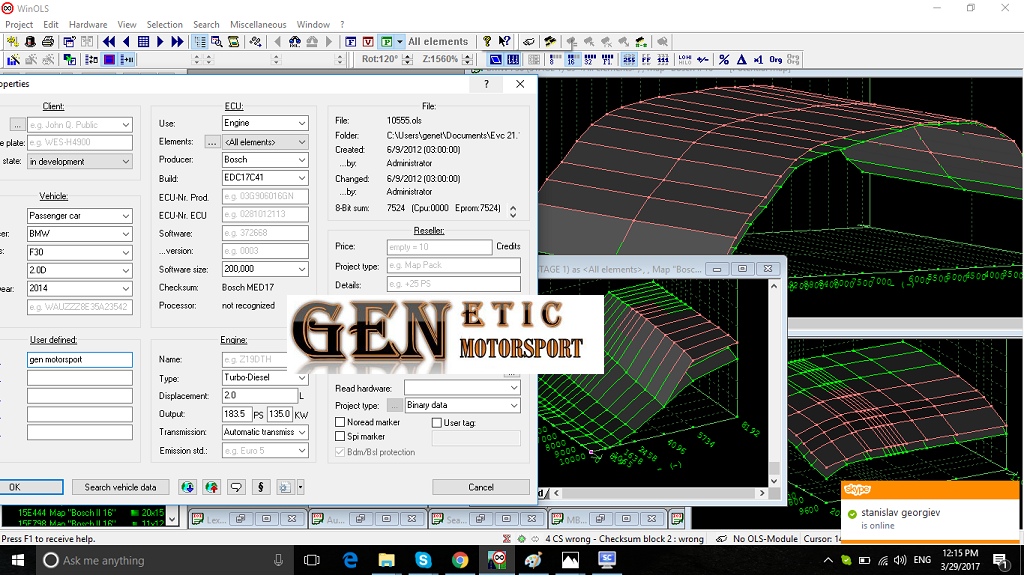This screenshot has height=575, width=1024.
Task: Click the paragraph symbol button in dialog
Action: click(261, 487)
